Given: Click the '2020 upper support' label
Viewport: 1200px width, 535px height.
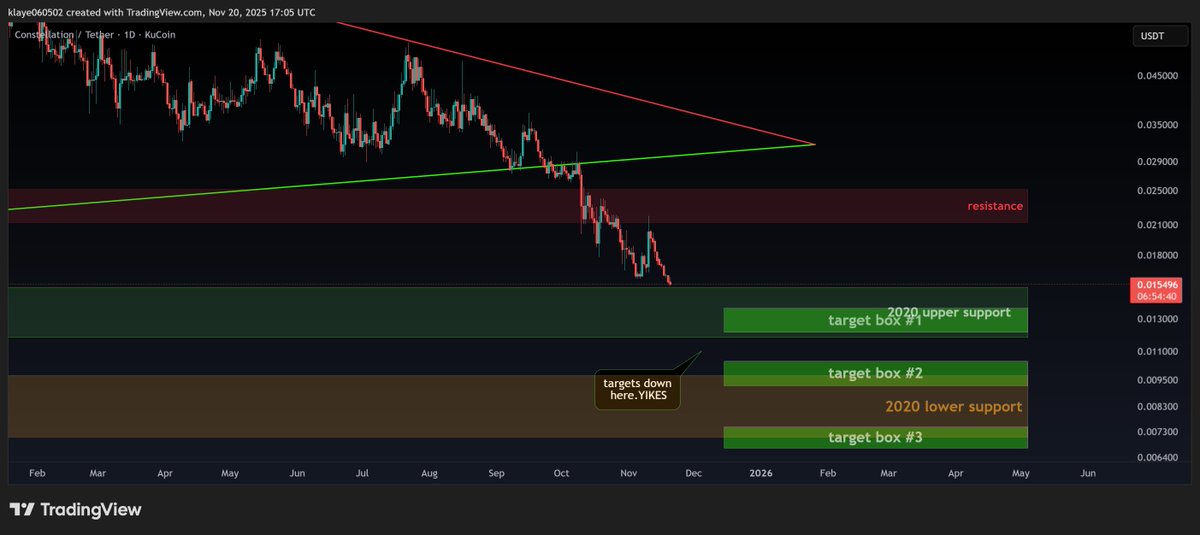Looking at the screenshot, I should [x=949, y=312].
